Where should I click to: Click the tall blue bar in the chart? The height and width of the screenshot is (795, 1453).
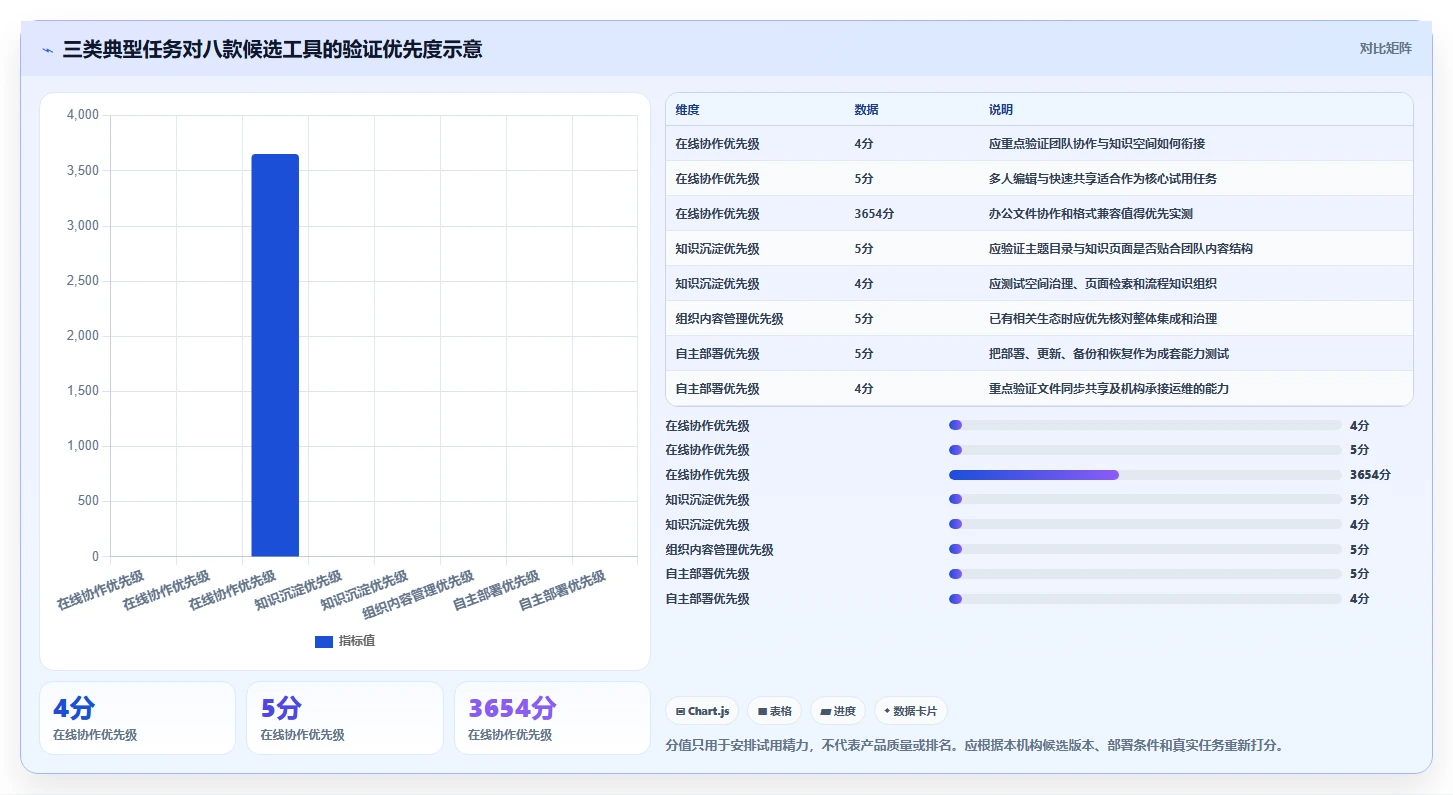pyautogui.click(x=275, y=355)
